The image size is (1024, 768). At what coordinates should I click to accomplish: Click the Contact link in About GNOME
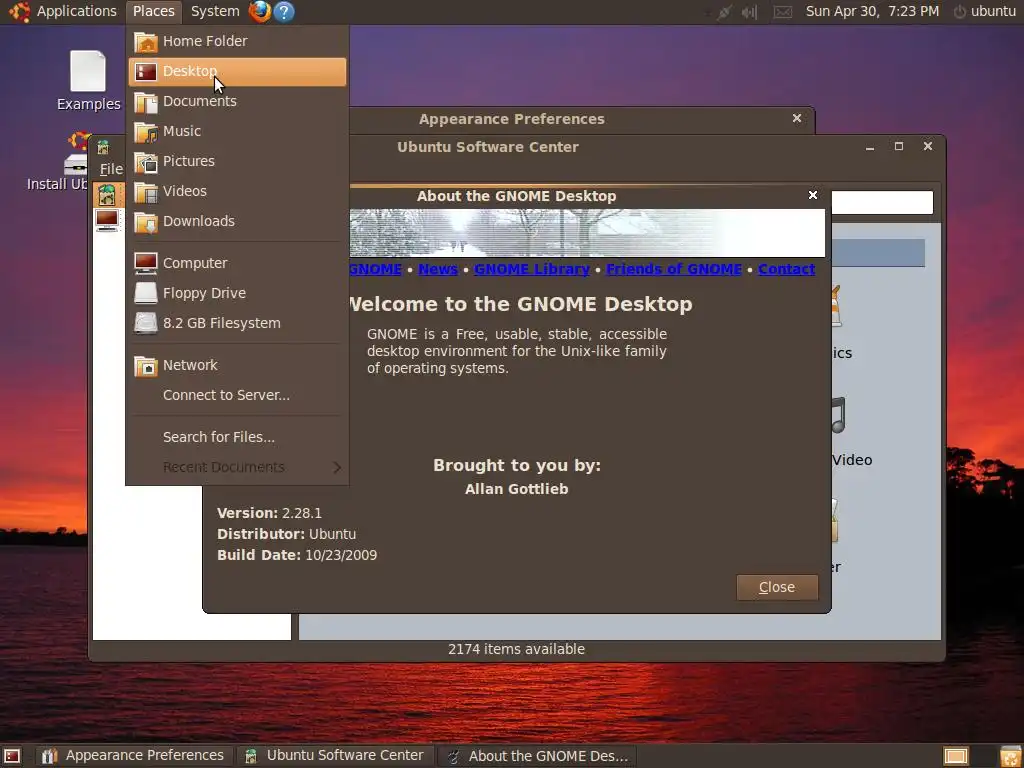786,269
